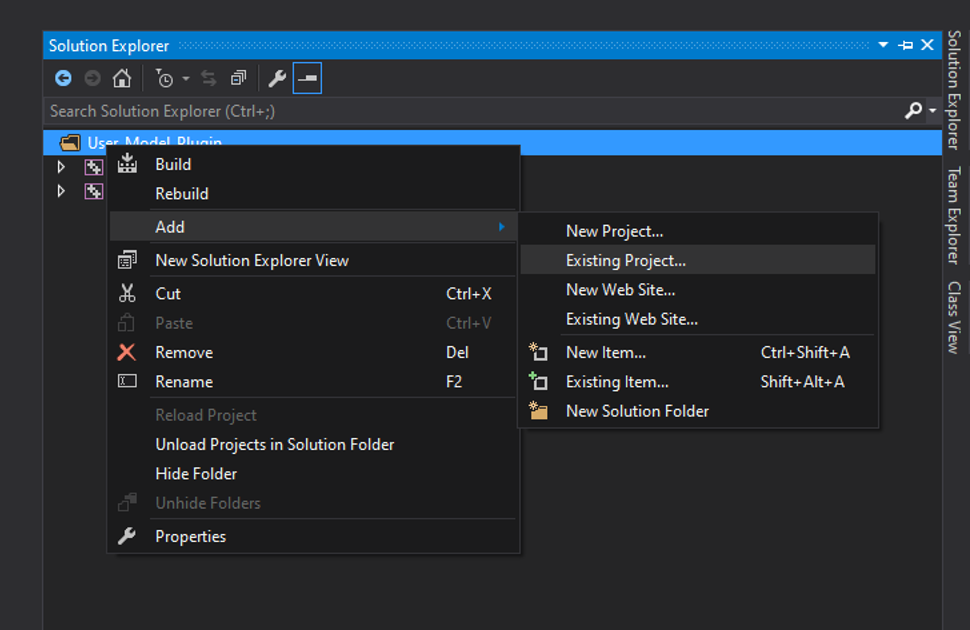The image size is (970, 630).
Task: Choose New Item... in Add submenu
Action: pyautogui.click(x=698, y=353)
